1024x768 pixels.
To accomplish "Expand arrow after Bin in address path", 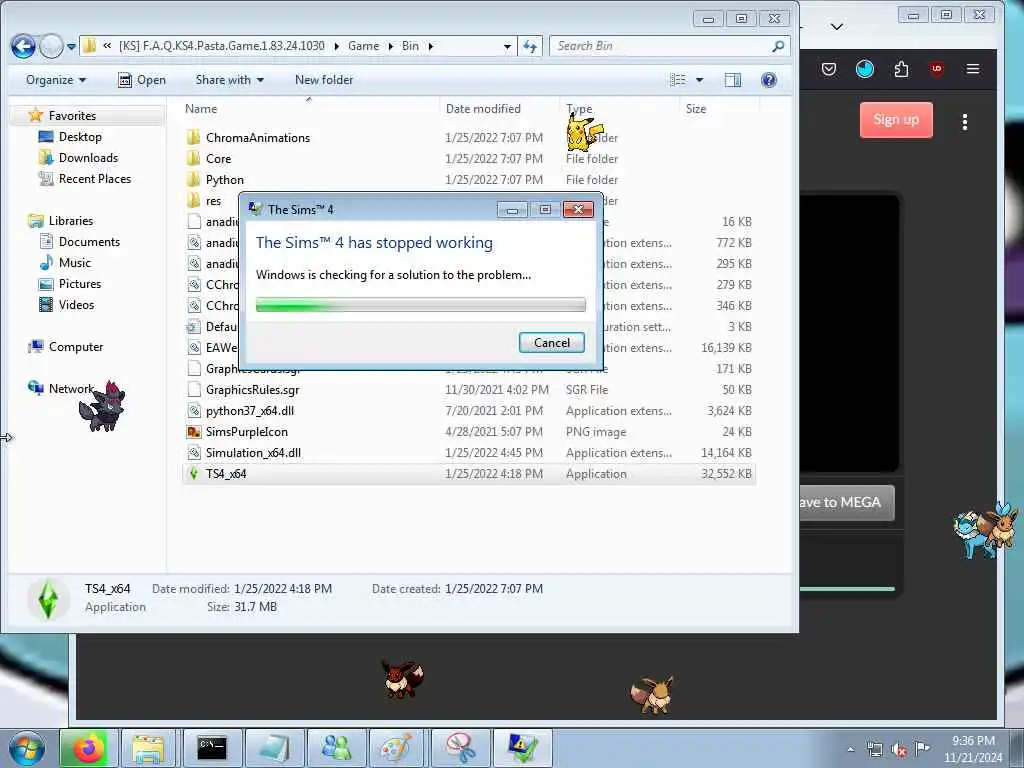I will click(x=430, y=46).
